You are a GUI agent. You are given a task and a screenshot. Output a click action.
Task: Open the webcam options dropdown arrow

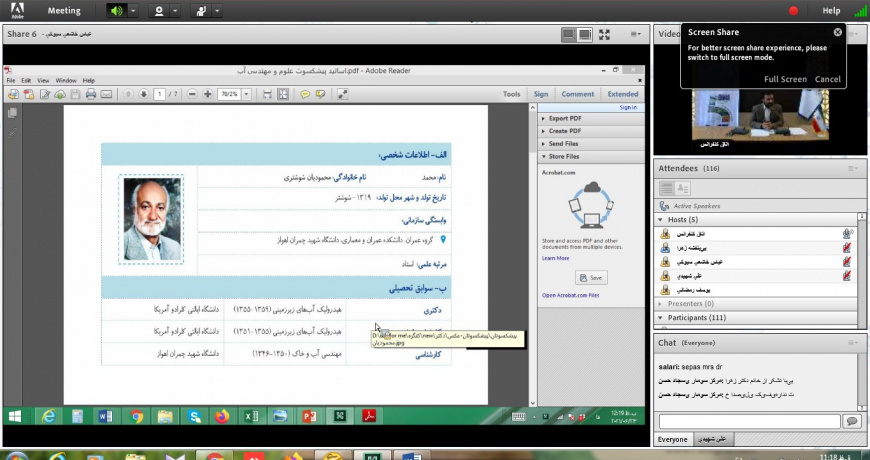click(175, 11)
